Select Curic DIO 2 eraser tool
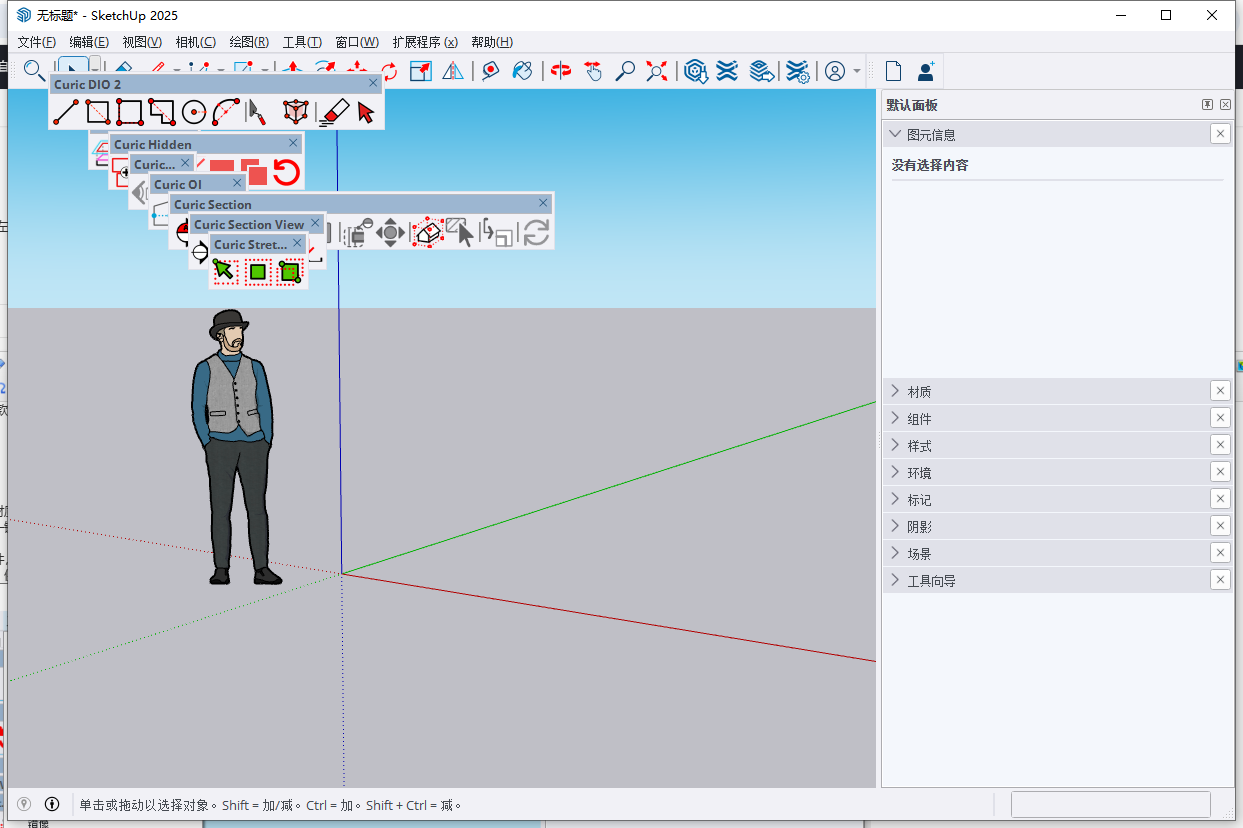Image resolution: width=1243 pixels, height=828 pixels. (335, 111)
